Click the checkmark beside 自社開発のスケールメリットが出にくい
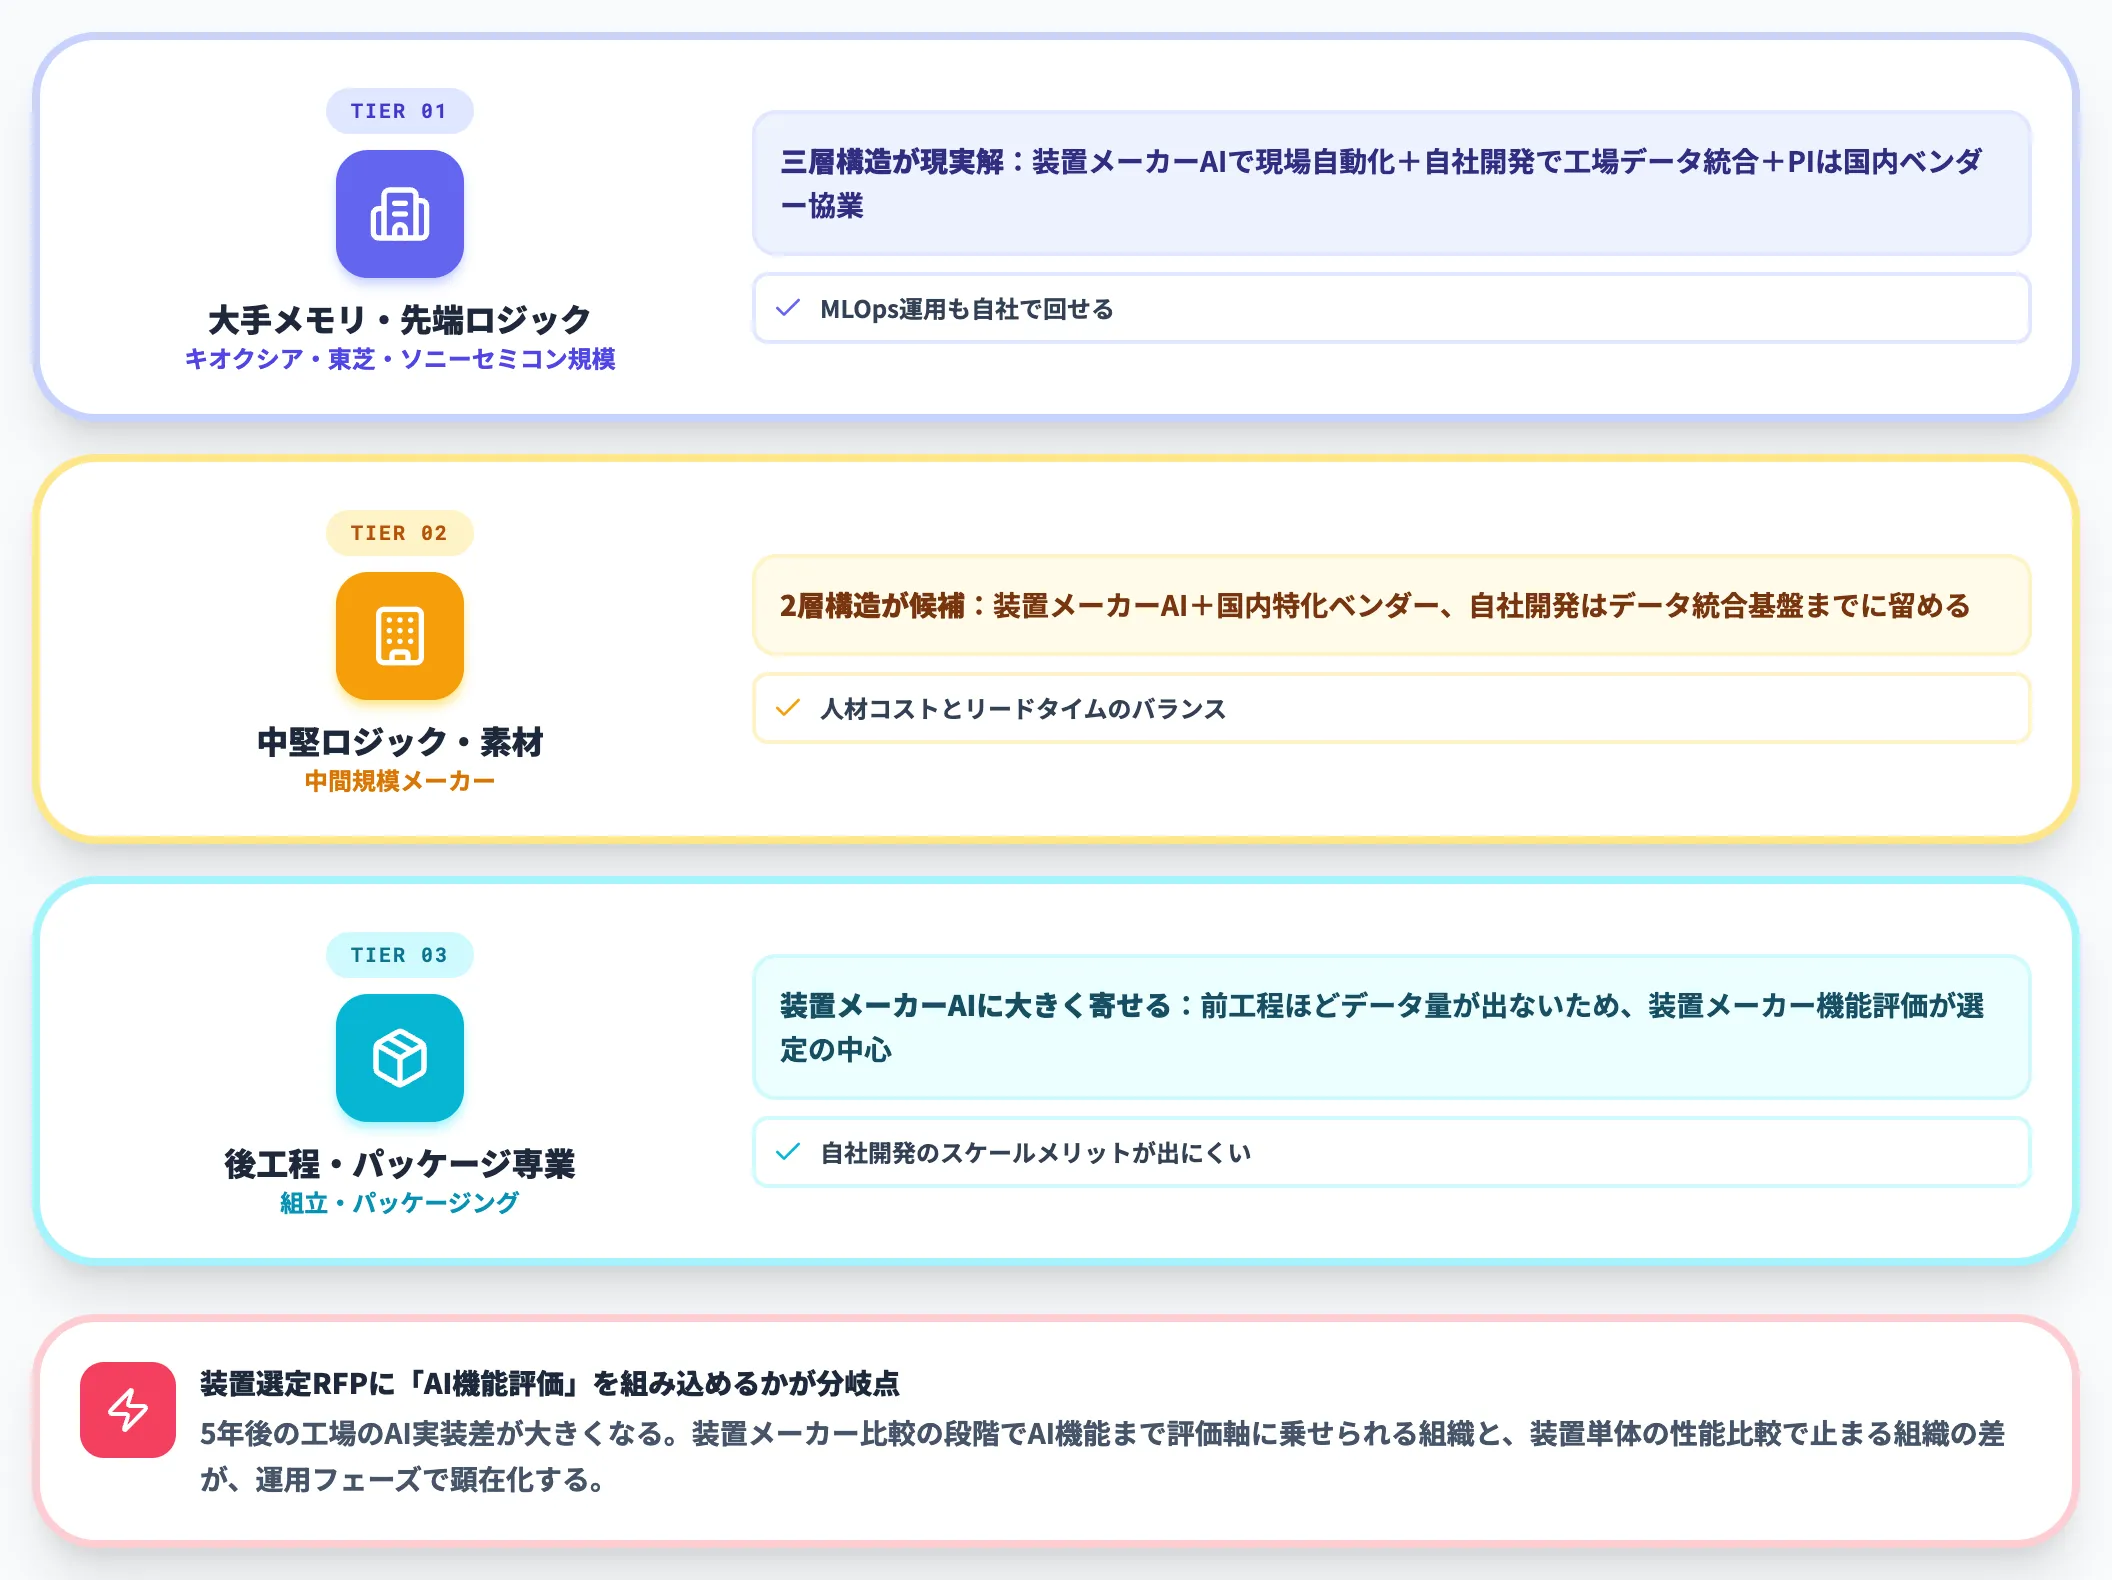Screen dimensions: 2112x1580 click(788, 1152)
